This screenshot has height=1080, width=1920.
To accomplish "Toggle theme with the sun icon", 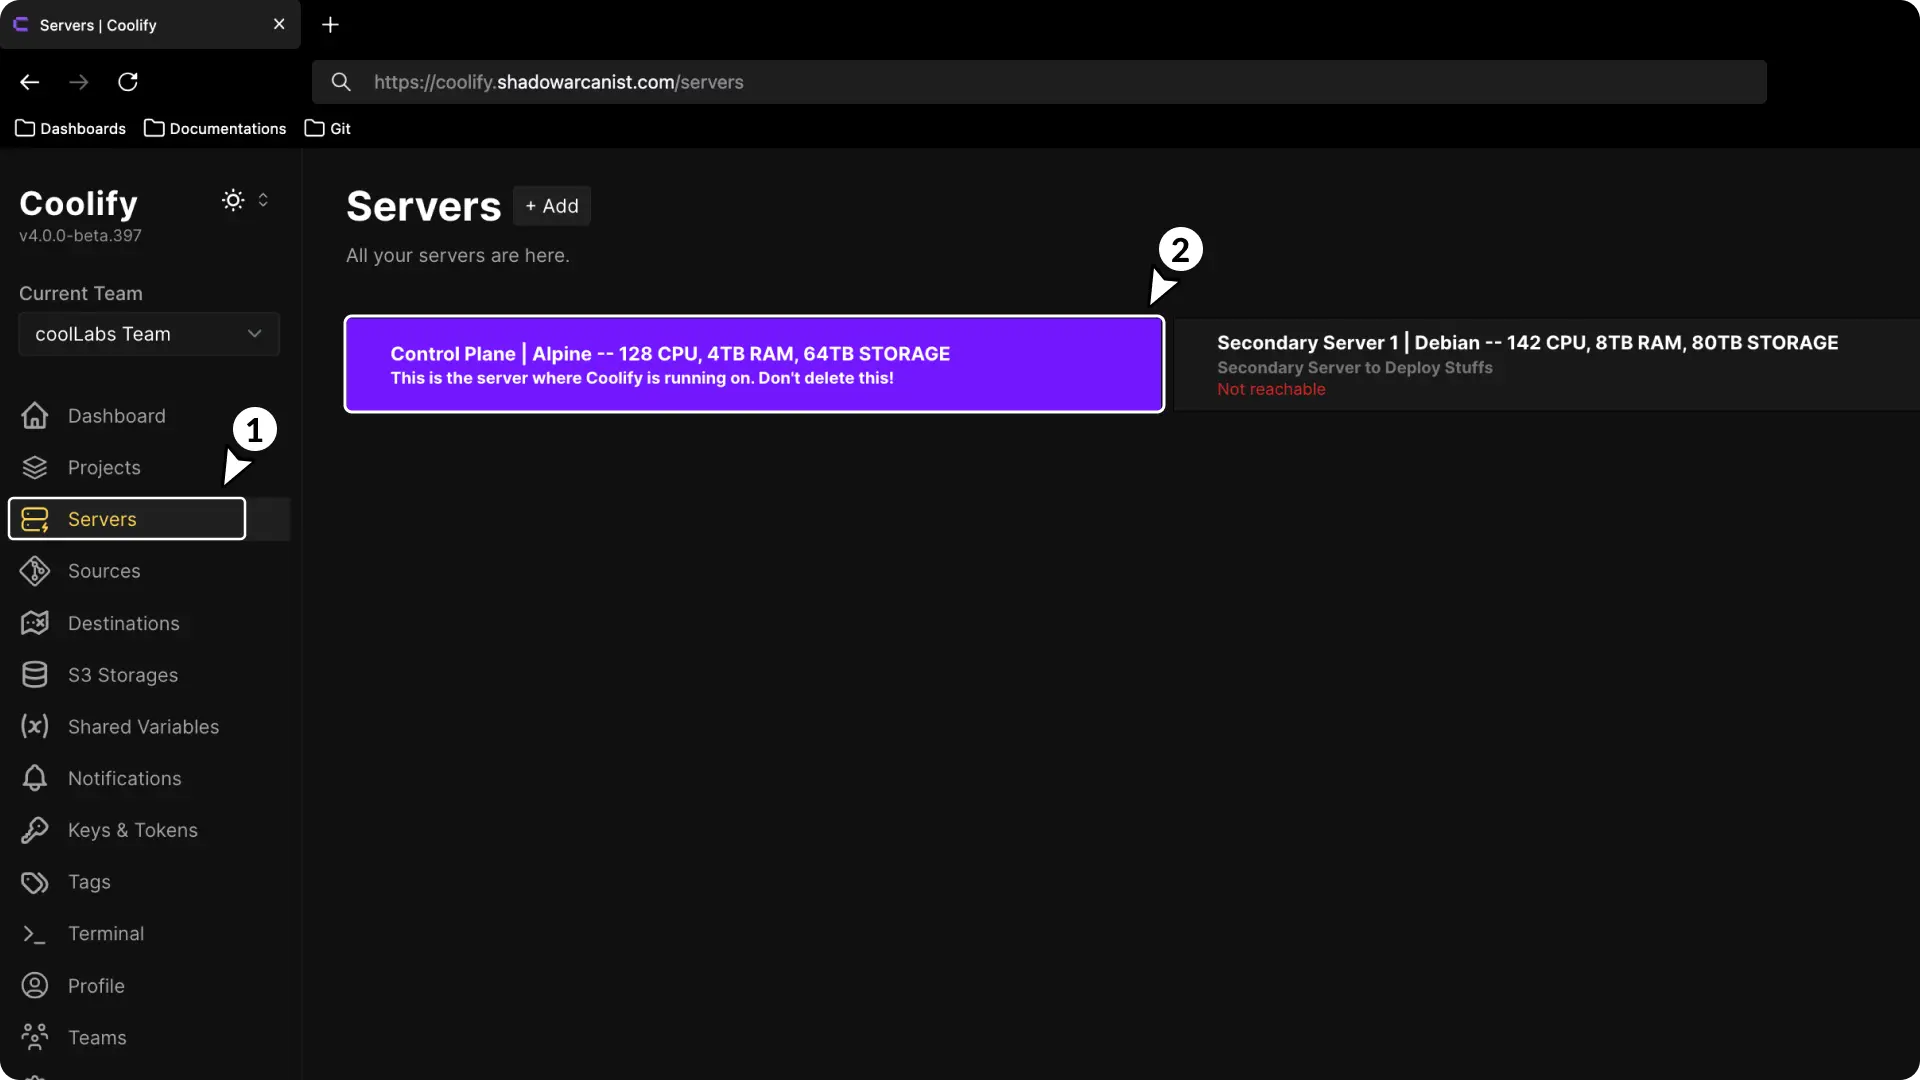I will pyautogui.click(x=233, y=200).
